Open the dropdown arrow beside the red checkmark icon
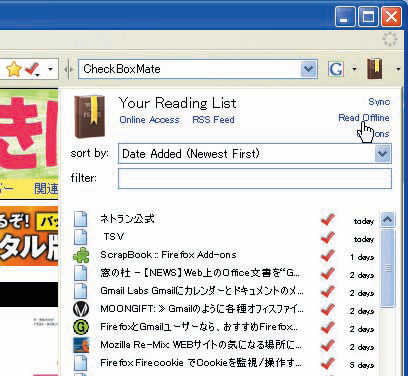The image size is (408, 376). pyautogui.click(x=50, y=69)
